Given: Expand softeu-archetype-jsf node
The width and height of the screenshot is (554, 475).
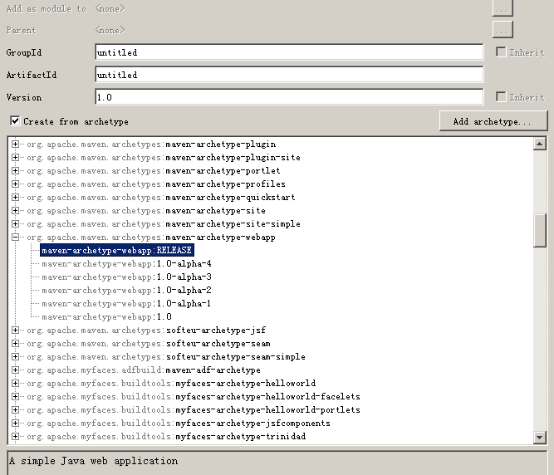Looking at the screenshot, I should click(15, 330).
